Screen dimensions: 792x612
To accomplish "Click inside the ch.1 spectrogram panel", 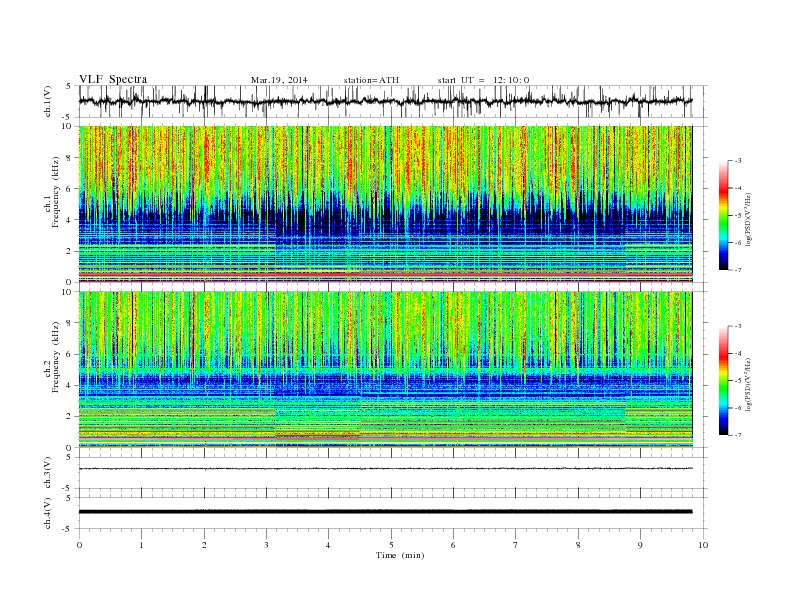I will [x=386, y=204].
